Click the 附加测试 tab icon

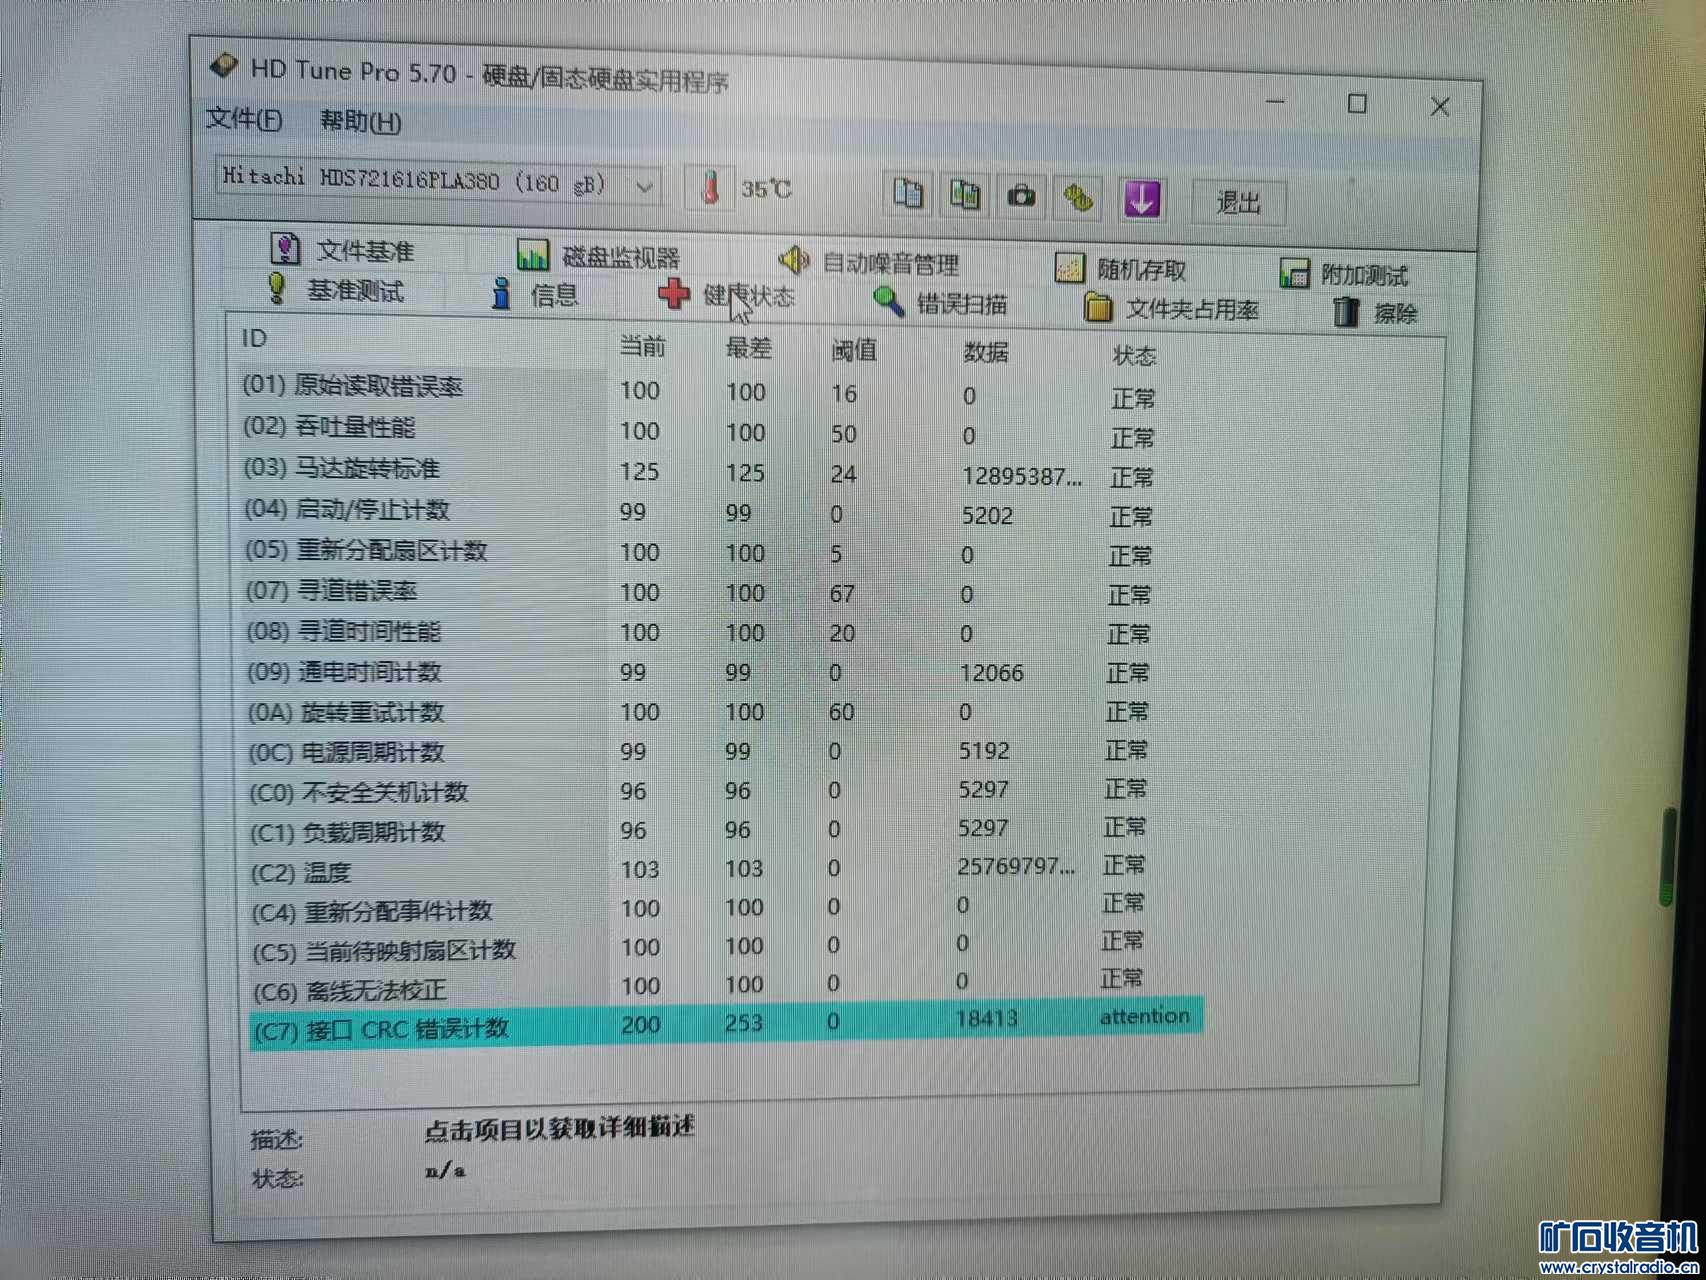point(1294,273)
